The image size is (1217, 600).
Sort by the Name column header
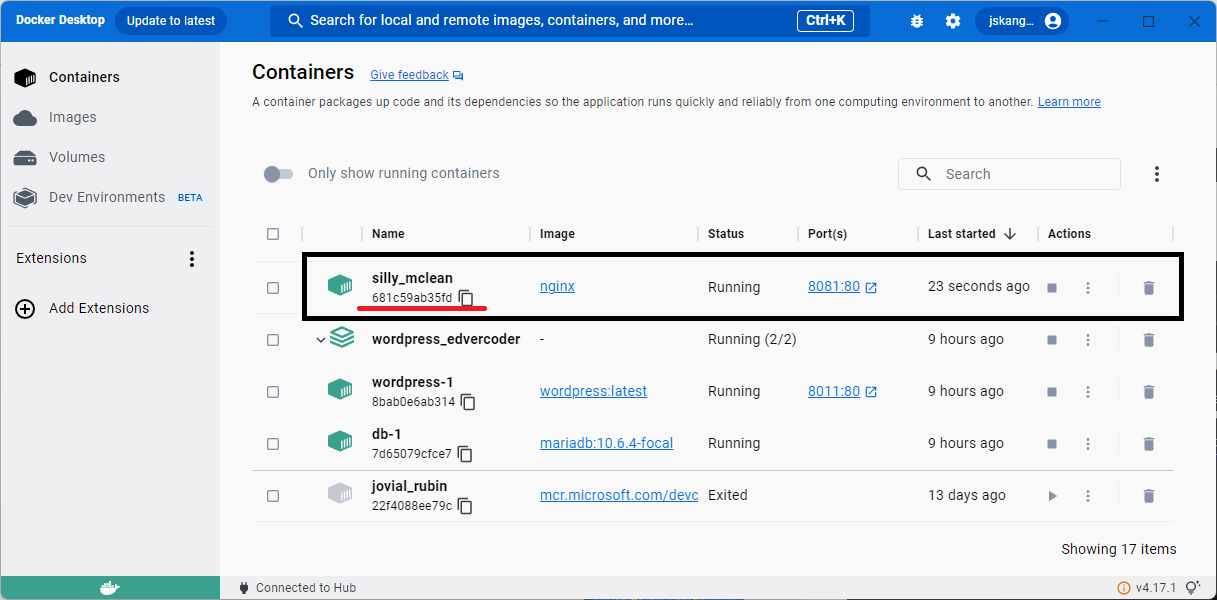pos(388,234)
